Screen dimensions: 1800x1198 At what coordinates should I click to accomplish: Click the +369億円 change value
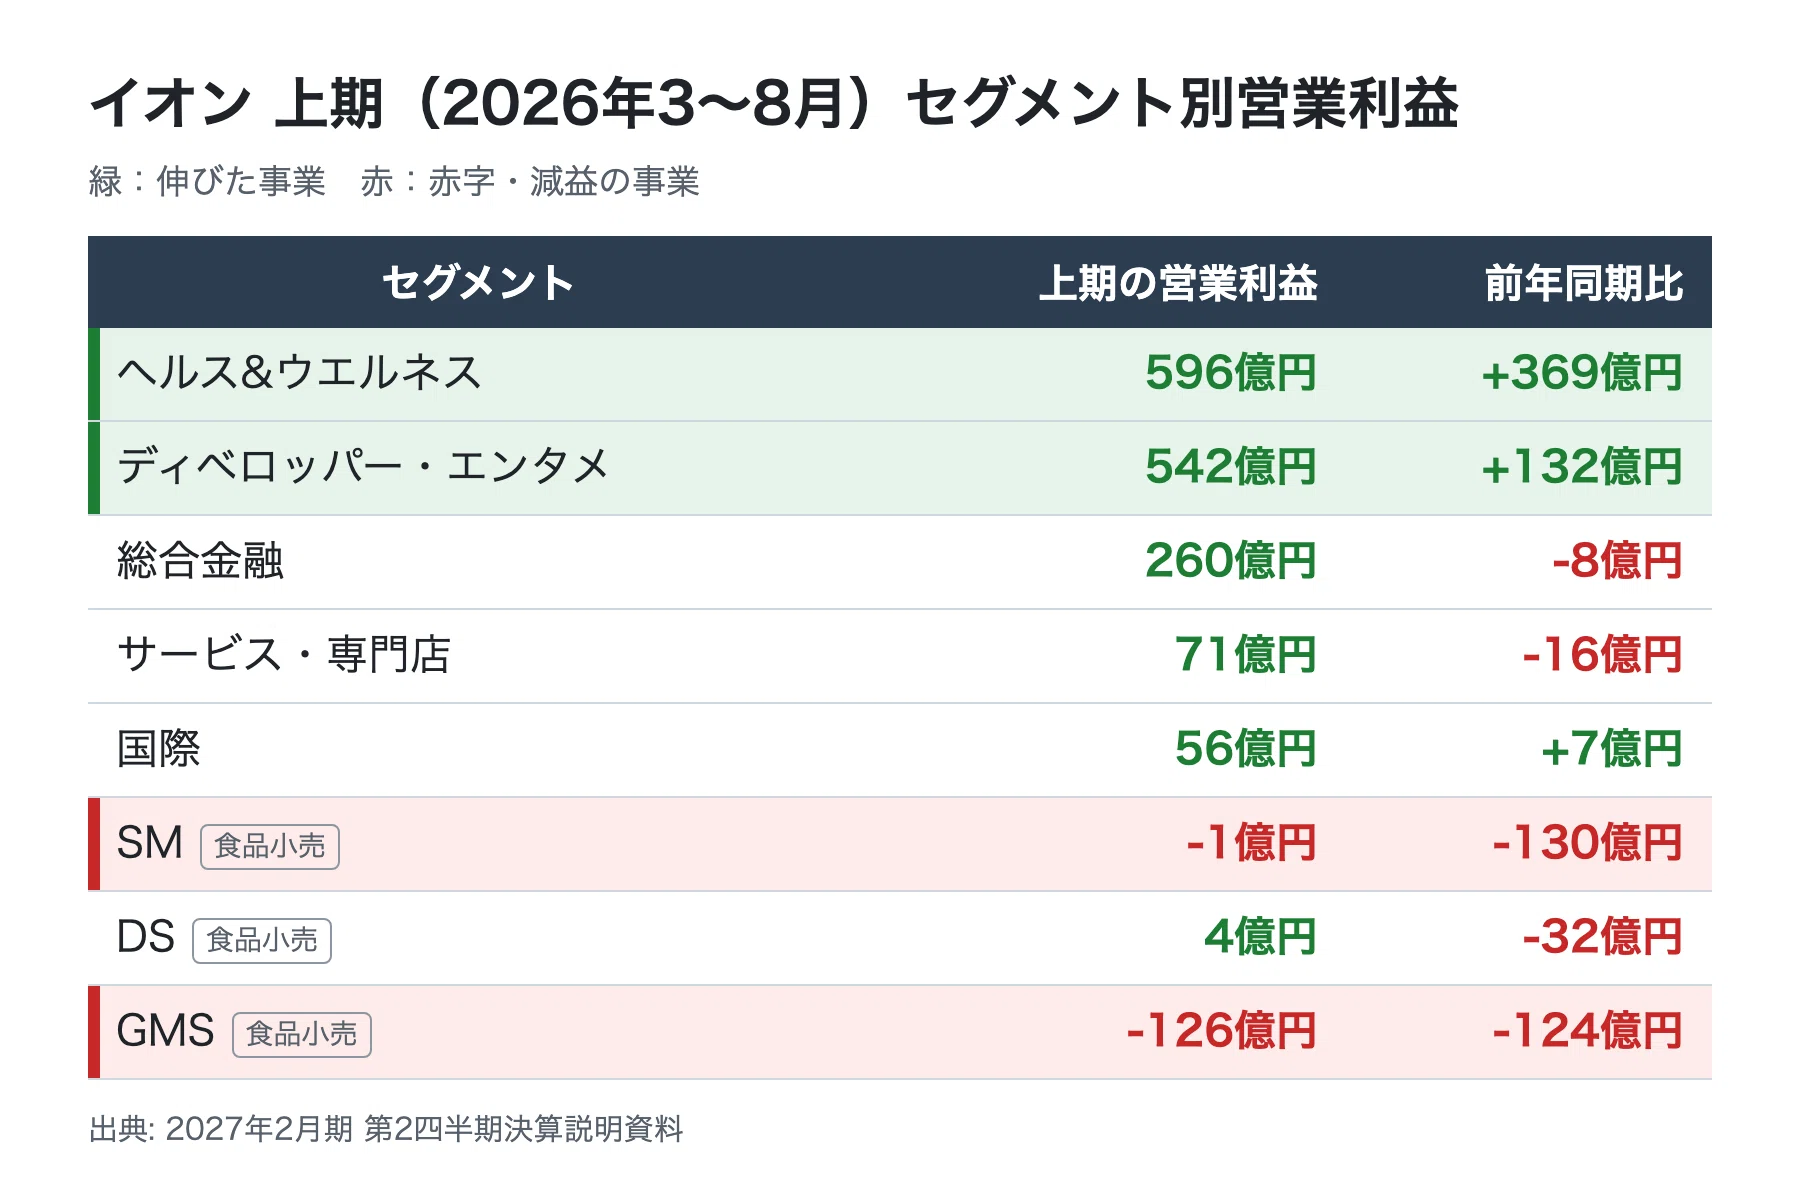[x=1582, y=373]
